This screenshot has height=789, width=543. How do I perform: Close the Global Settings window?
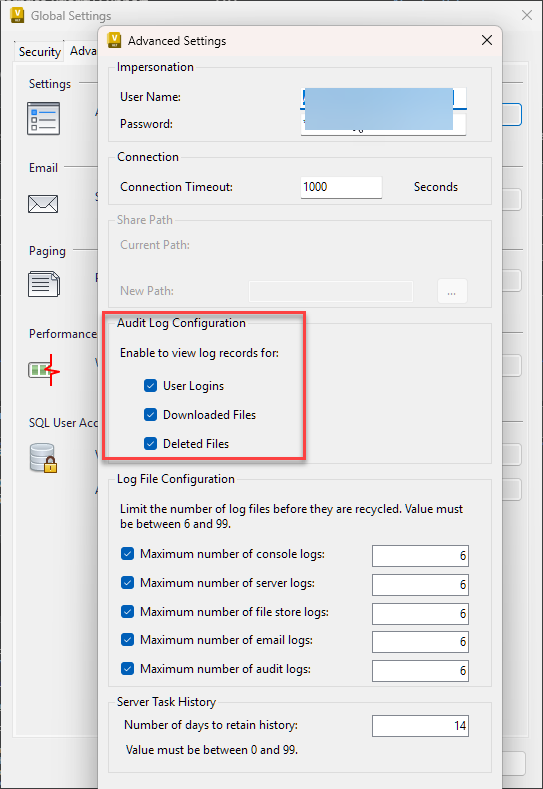click(x=527, y=16)
